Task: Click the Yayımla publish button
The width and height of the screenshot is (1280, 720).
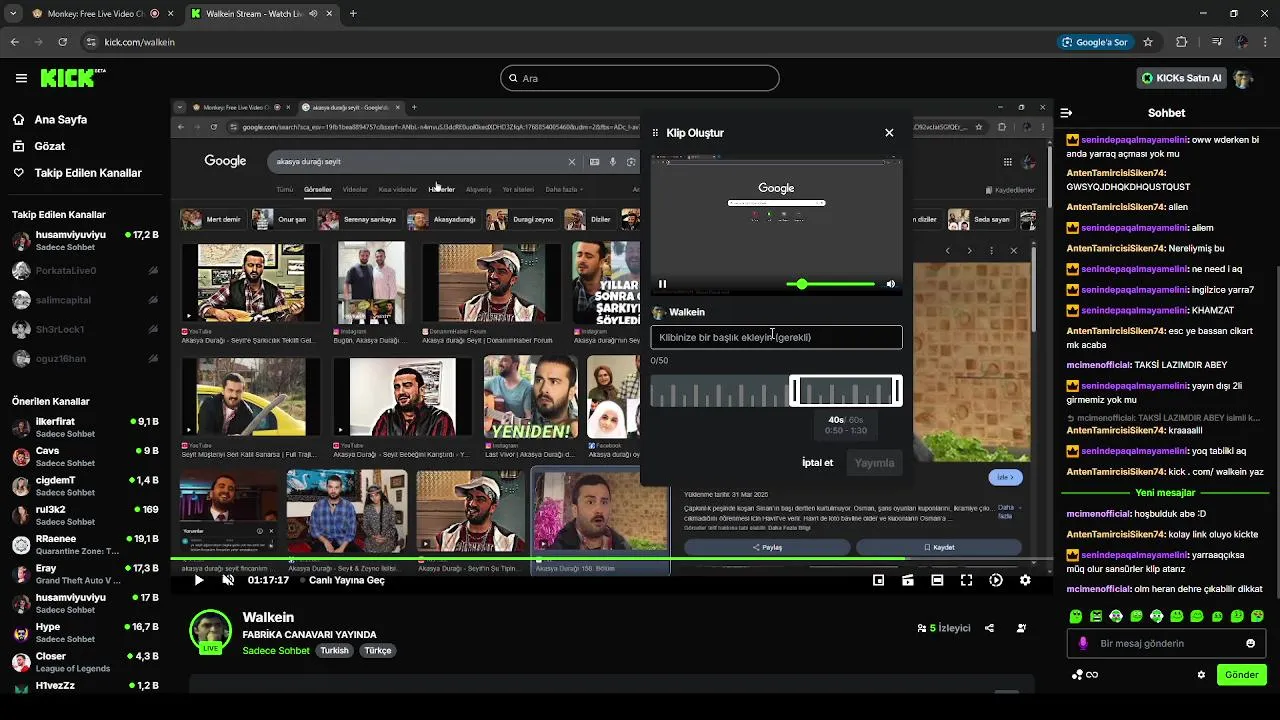Action: (x=874, y=463)
